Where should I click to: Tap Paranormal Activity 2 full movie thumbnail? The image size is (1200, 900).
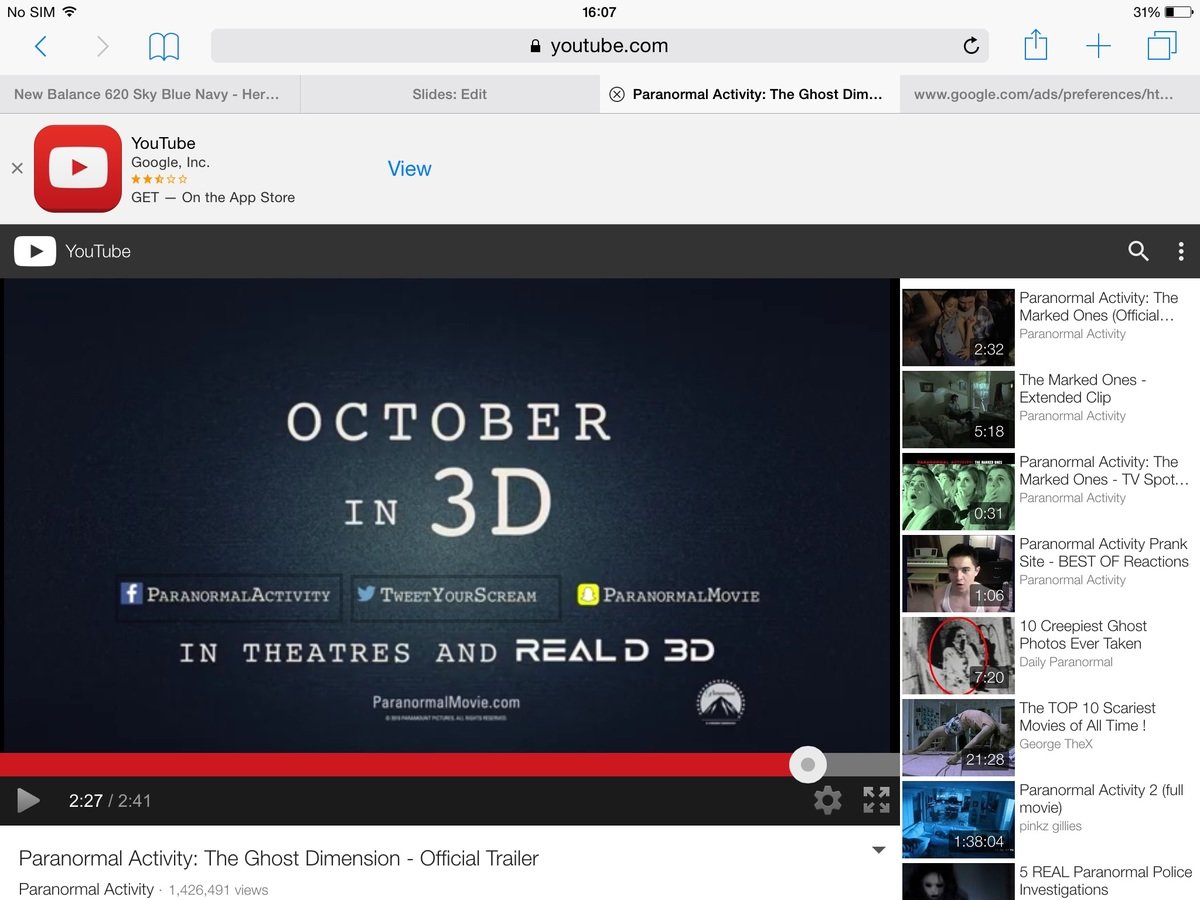(x=958, y=819)
